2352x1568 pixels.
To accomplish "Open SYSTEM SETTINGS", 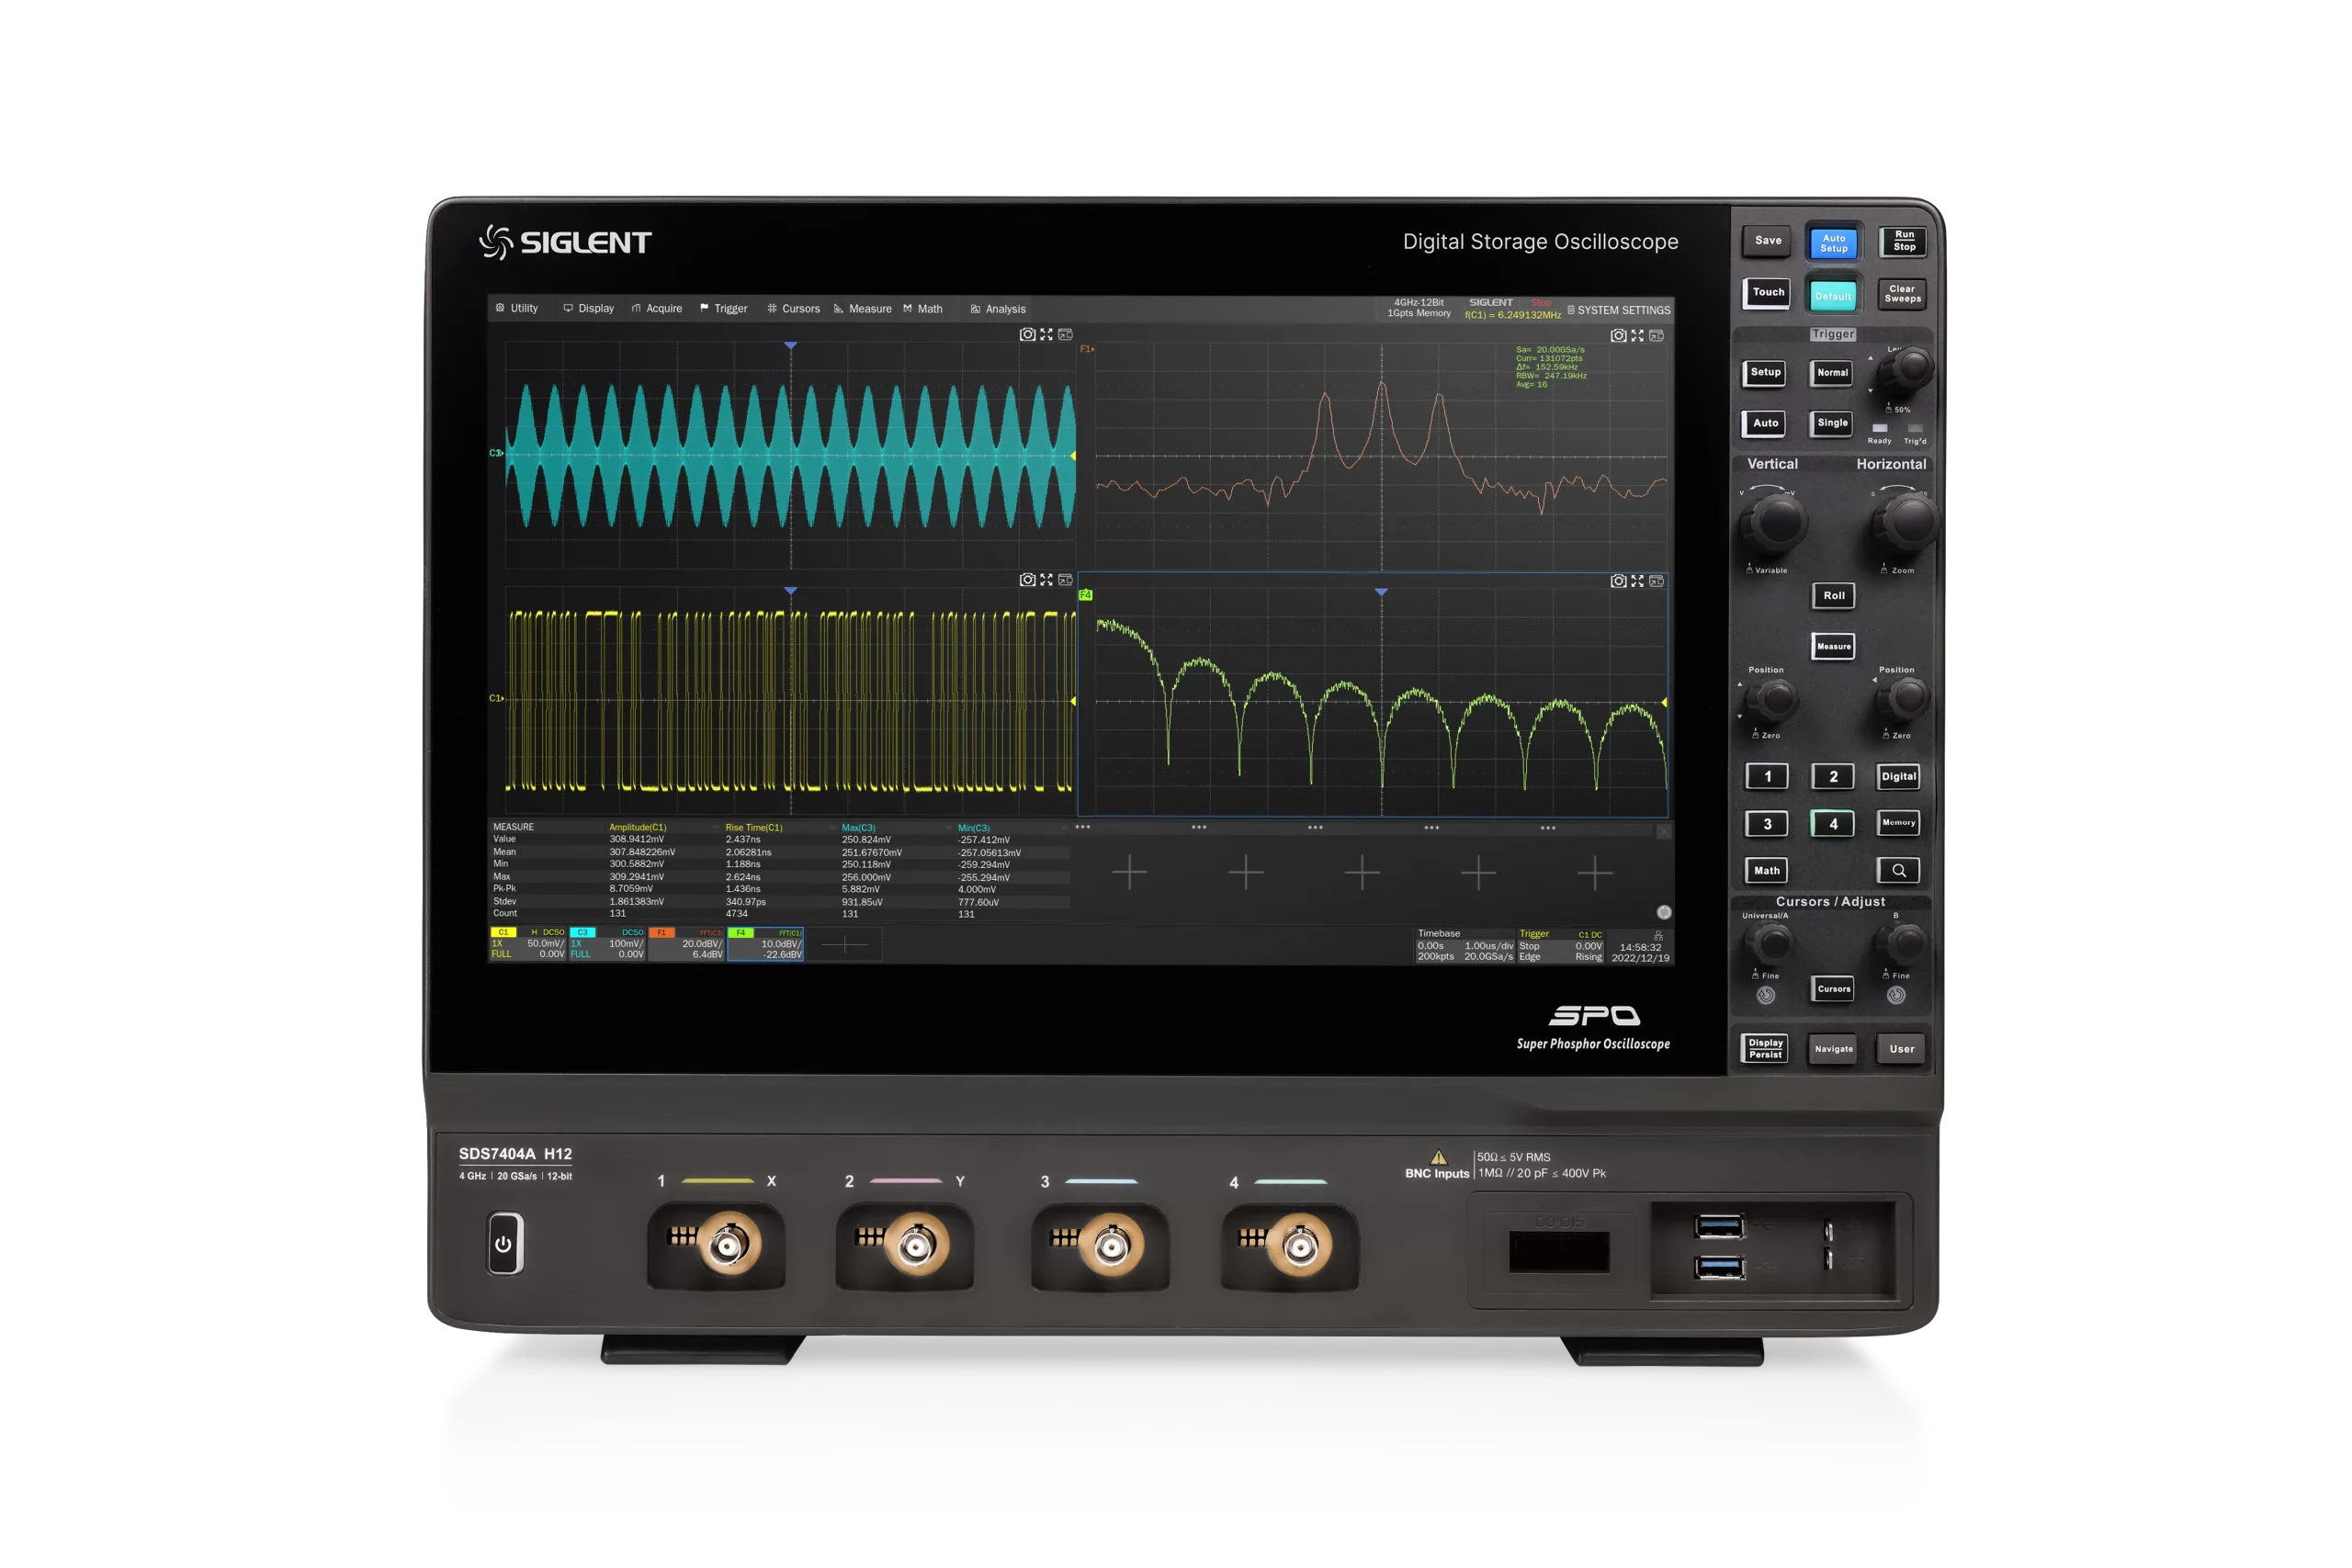I will pyautogui.click(x=1620, y=310).
